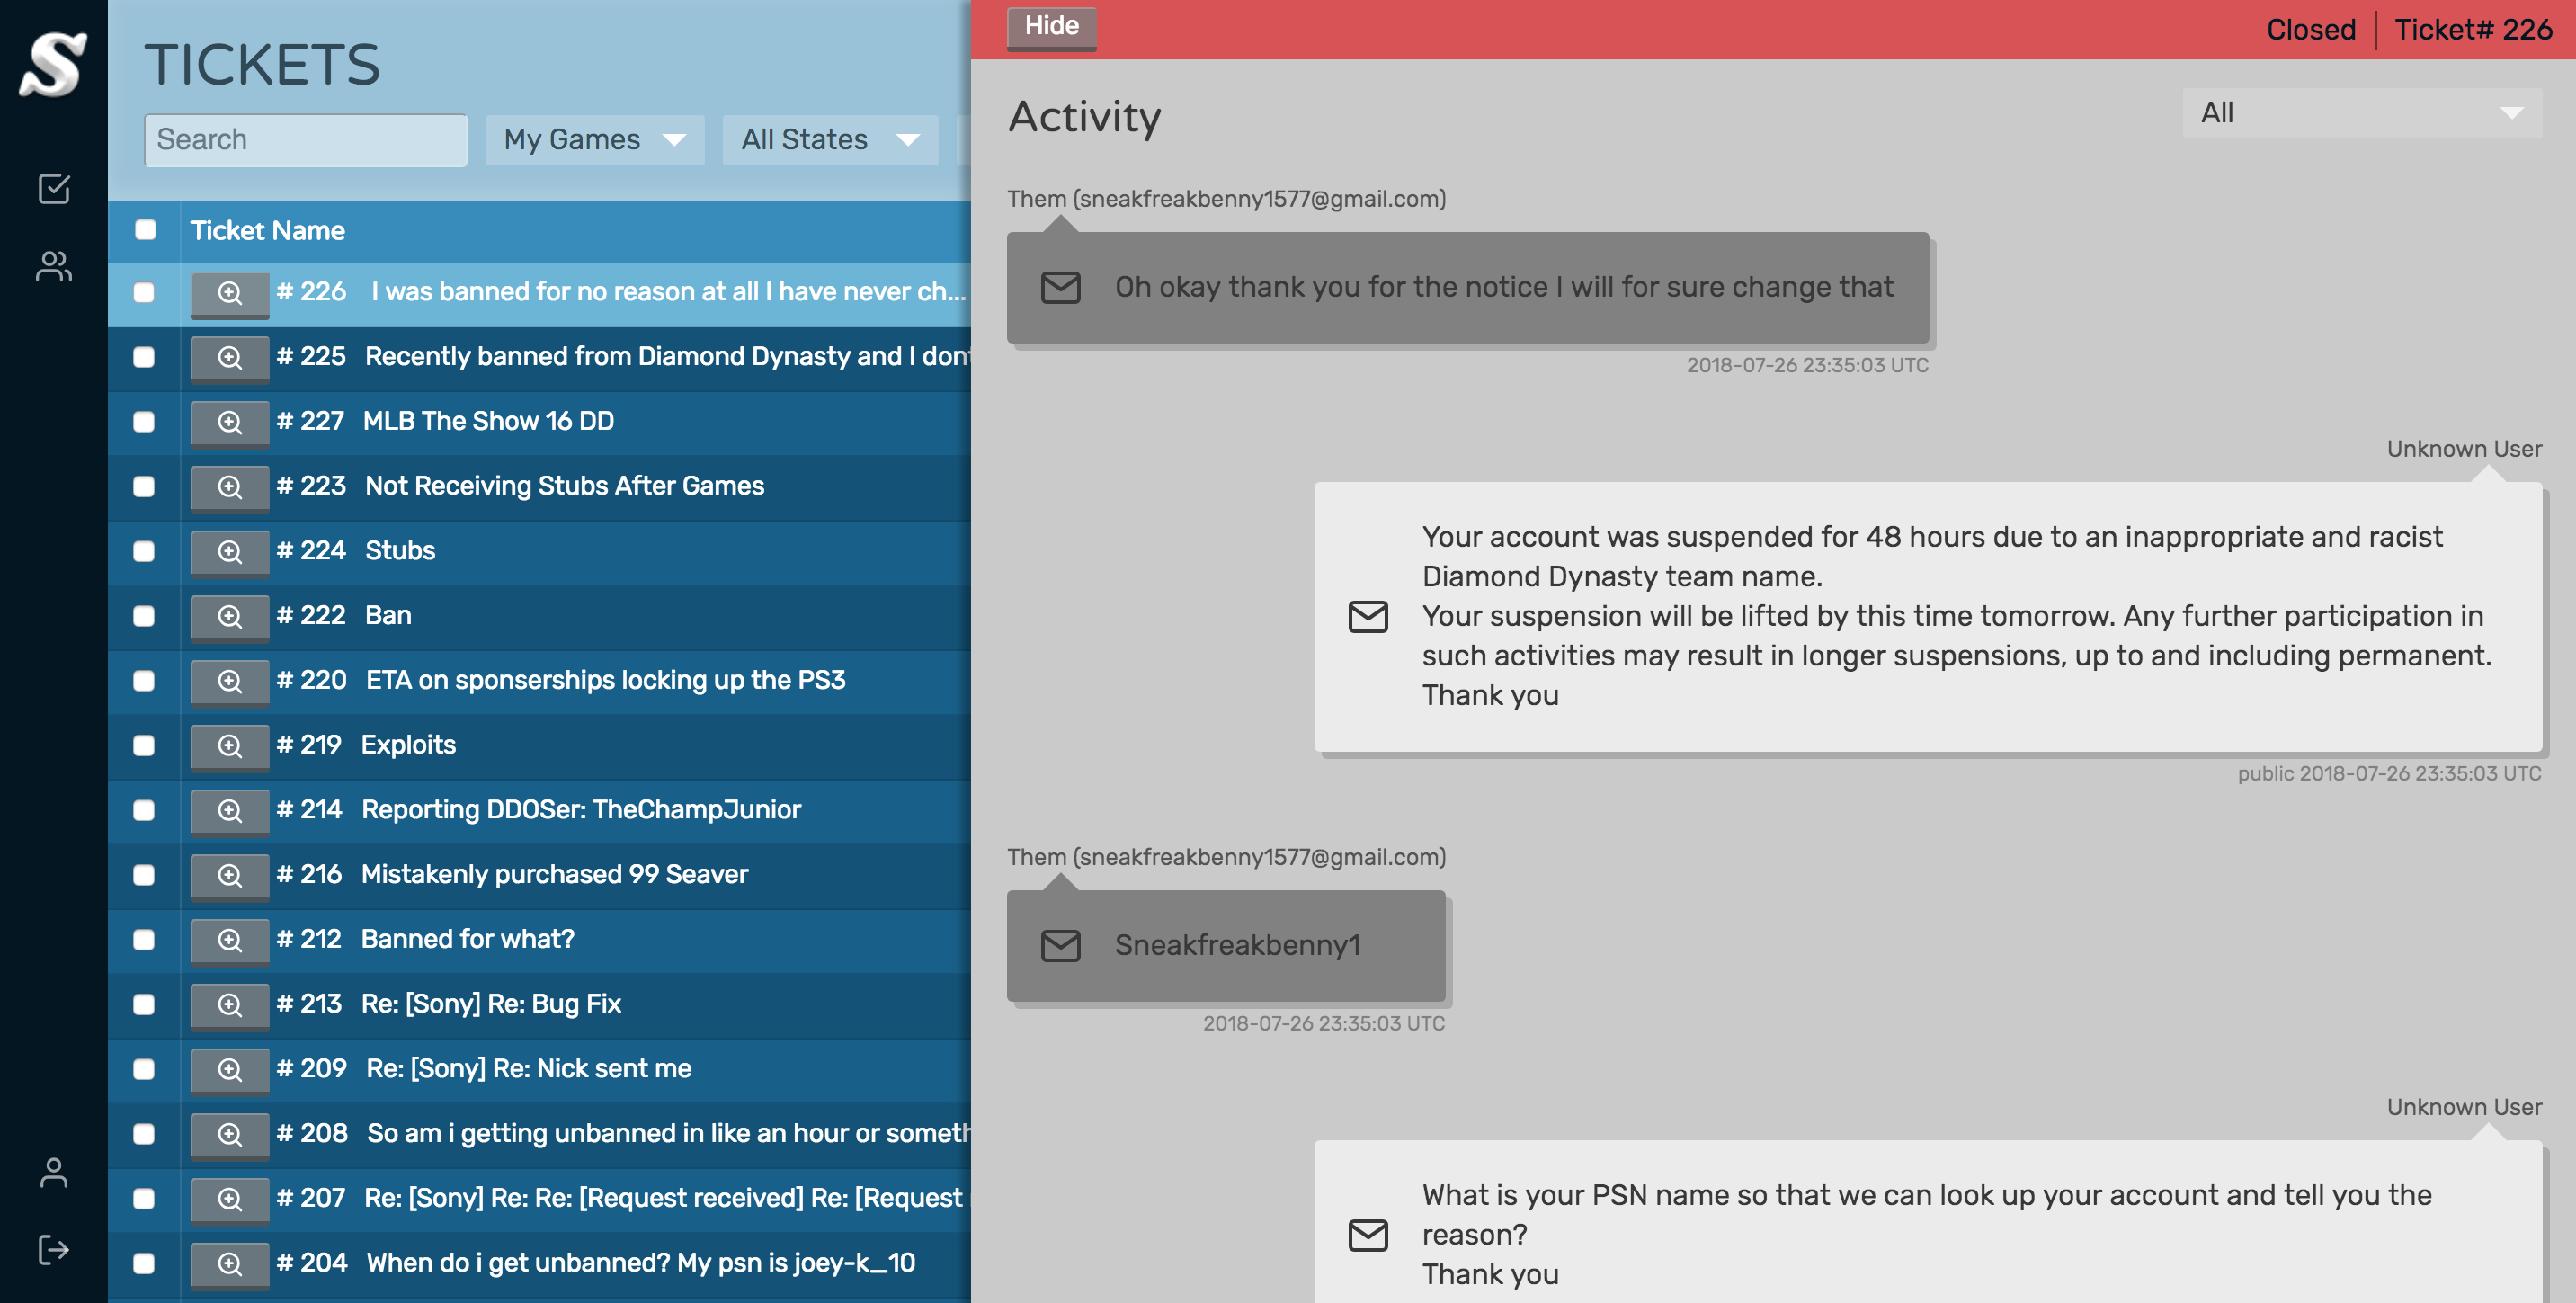The width and height of the screenshot is (2576, 1303).
Task: Check the box for ticket 227
Action: (144, 422)
